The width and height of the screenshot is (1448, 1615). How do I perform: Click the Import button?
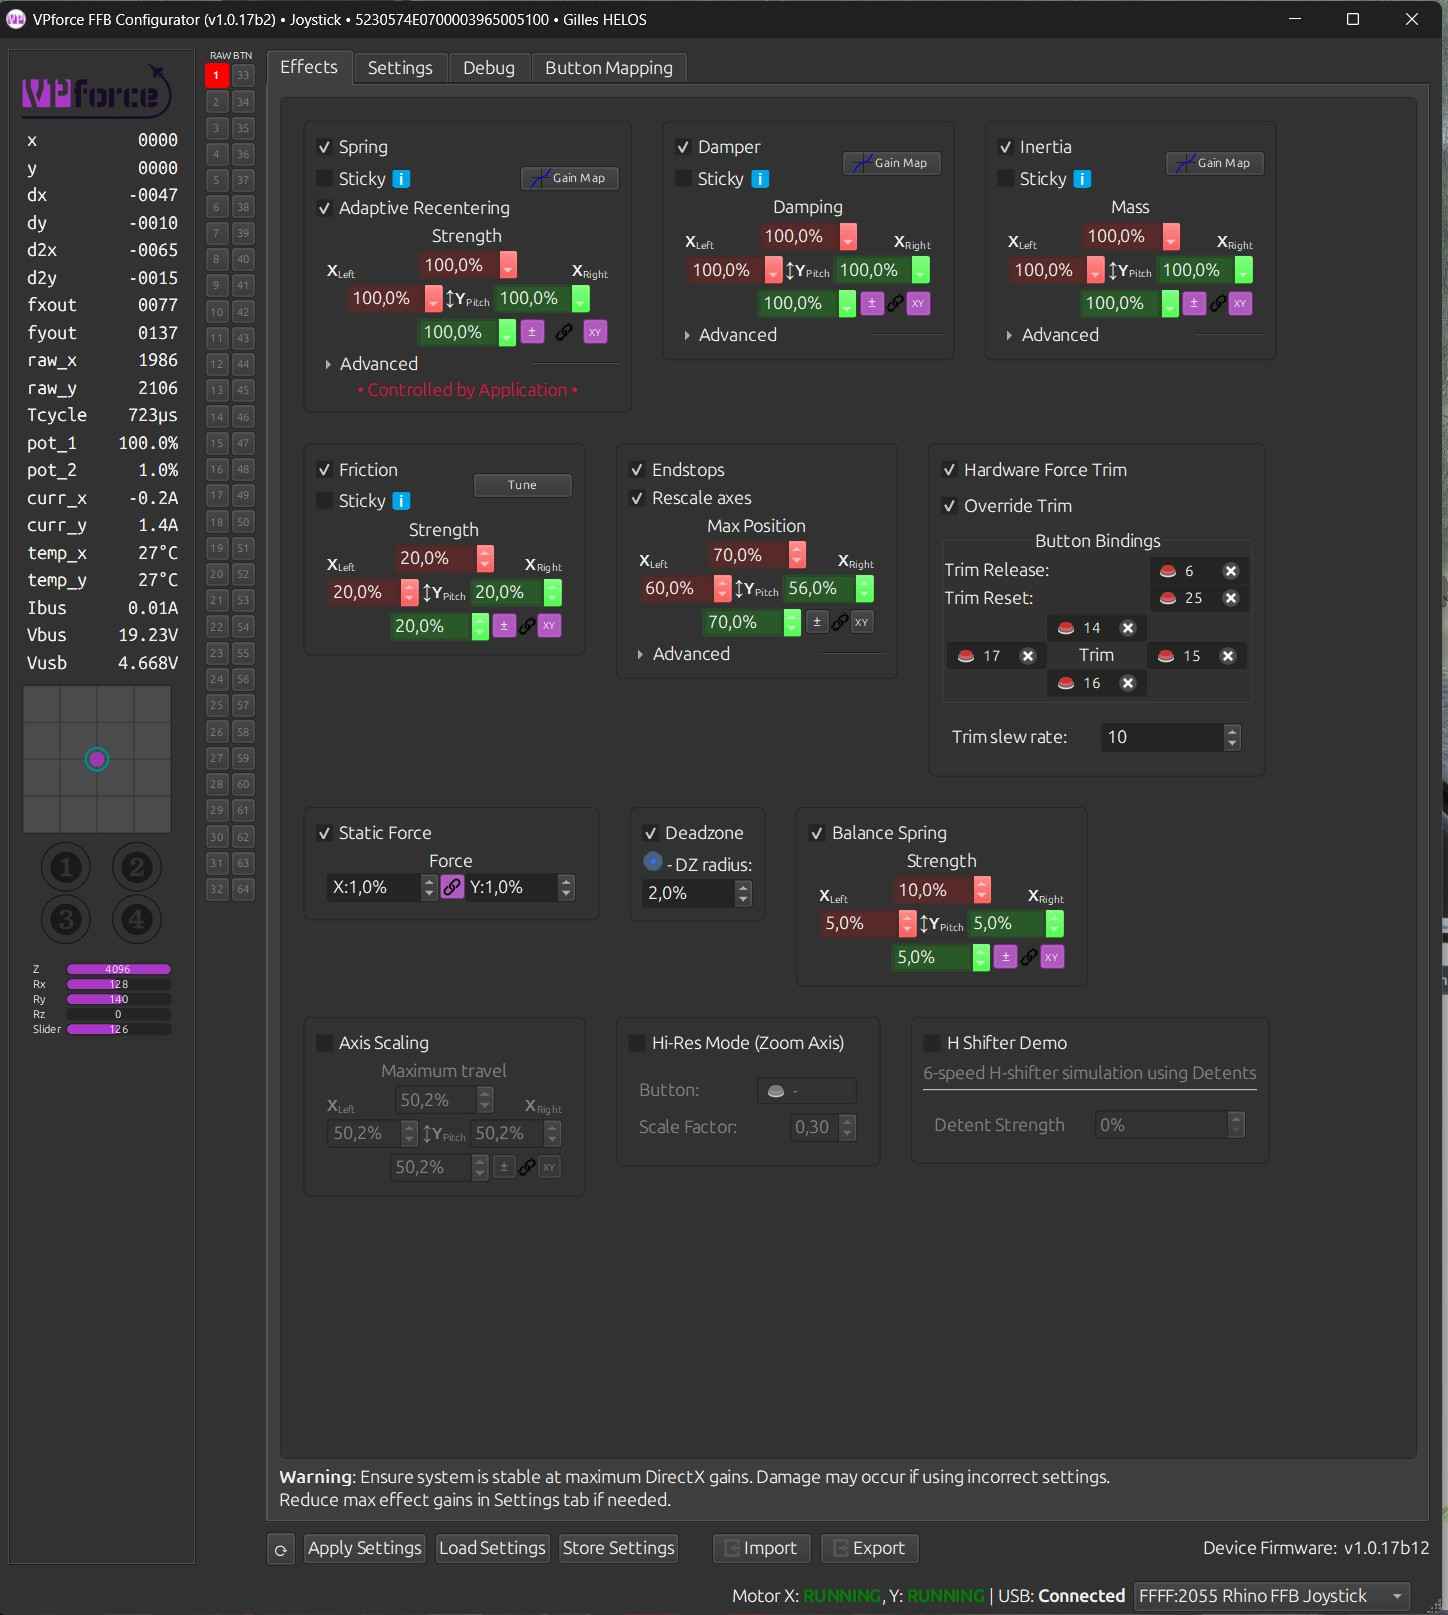click(x=762, y=1548)
